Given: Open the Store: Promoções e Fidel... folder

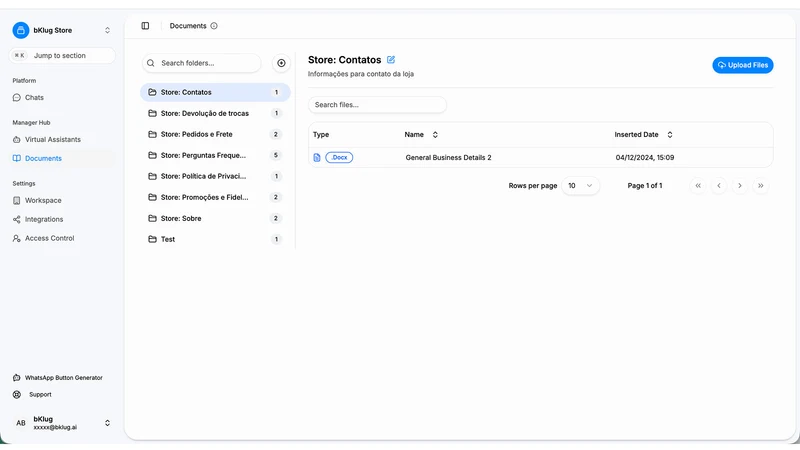Looking at the screenshot, I should 215,197.
